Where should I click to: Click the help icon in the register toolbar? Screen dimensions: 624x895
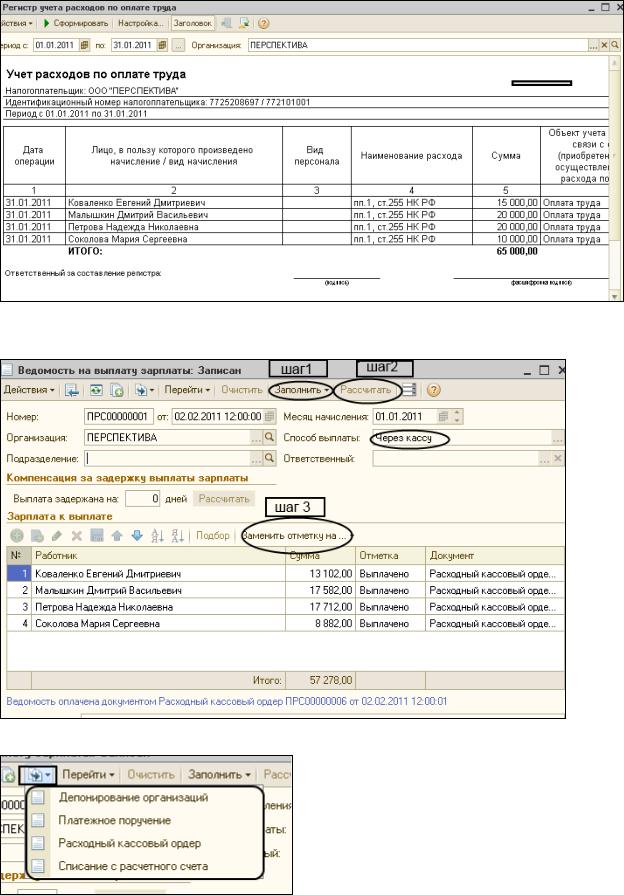pyautogui.click(x=263, y=23)
